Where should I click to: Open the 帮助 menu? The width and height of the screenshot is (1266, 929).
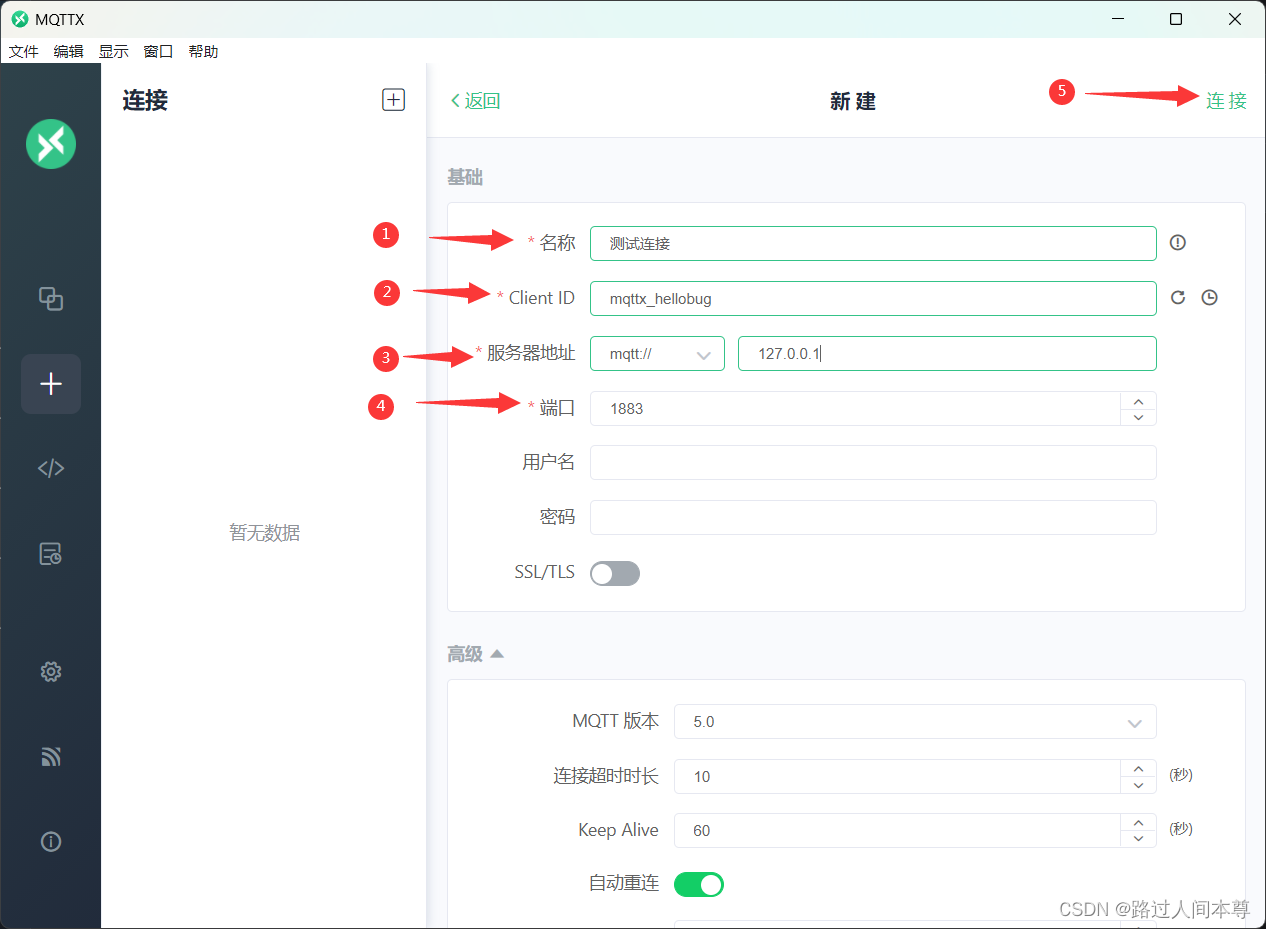point(204,51)
